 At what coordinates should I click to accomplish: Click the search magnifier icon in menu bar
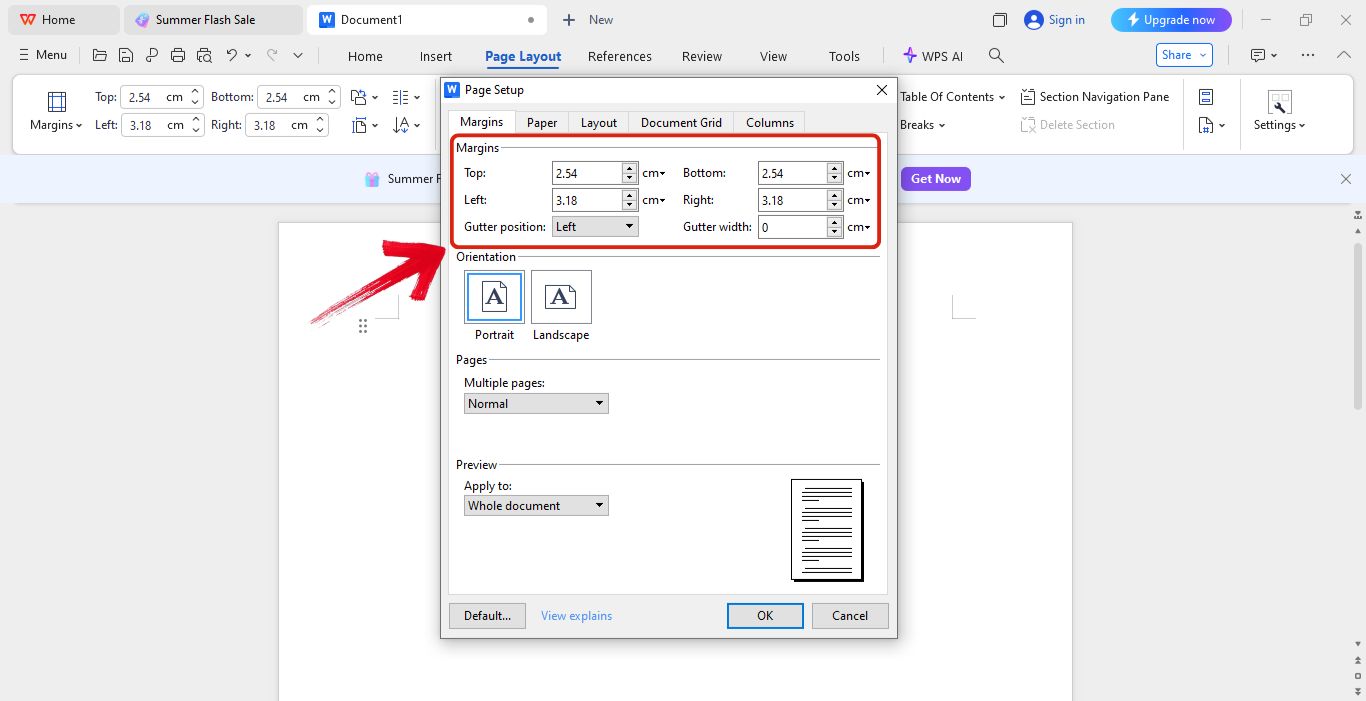pos(996,56)
